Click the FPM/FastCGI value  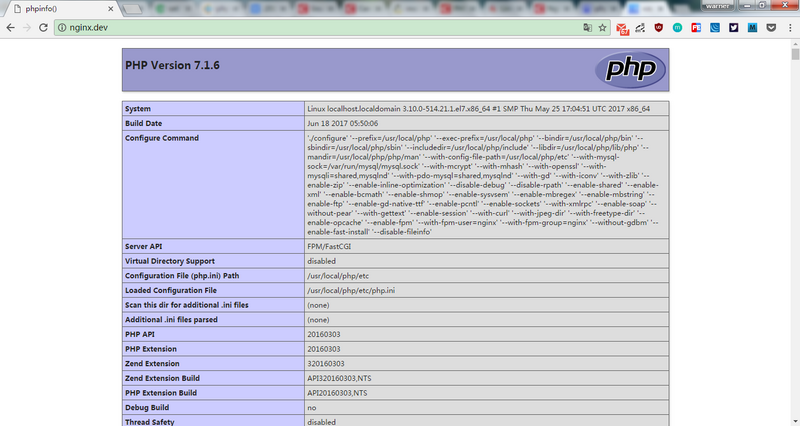(329, 246)
